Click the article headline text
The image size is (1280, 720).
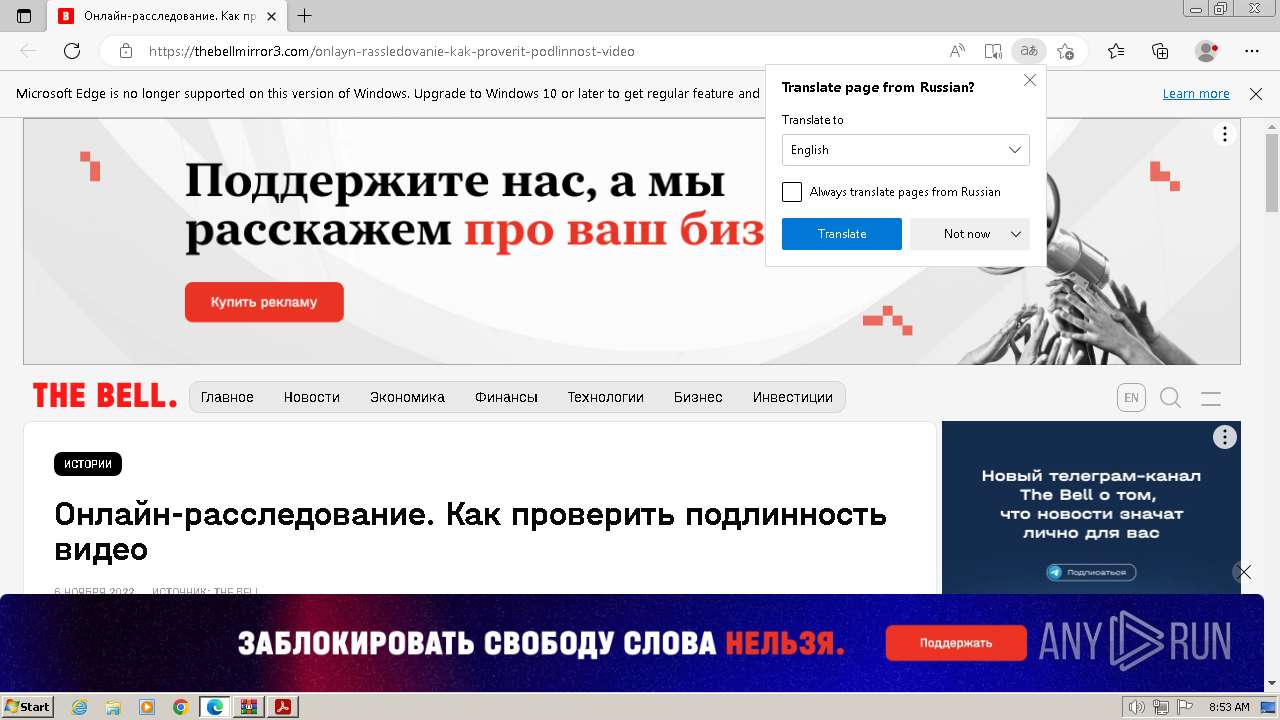coord(470,532)
